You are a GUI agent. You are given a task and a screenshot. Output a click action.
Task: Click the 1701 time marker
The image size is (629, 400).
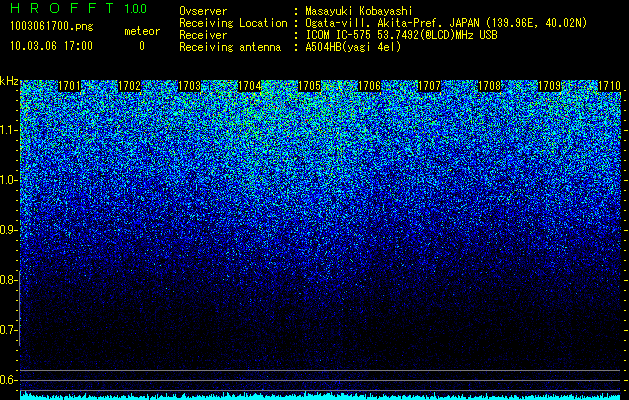(x=69, y=86)
